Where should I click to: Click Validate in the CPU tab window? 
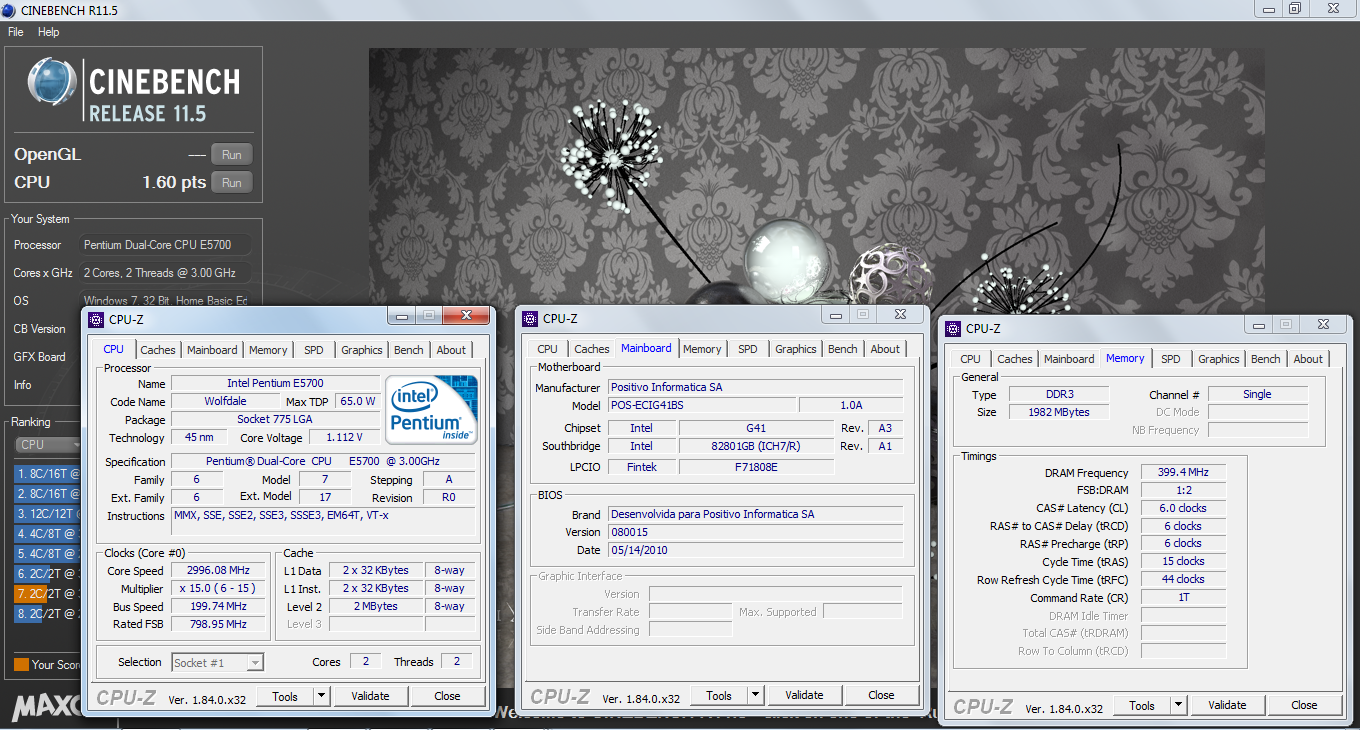(x=371, y=696)
